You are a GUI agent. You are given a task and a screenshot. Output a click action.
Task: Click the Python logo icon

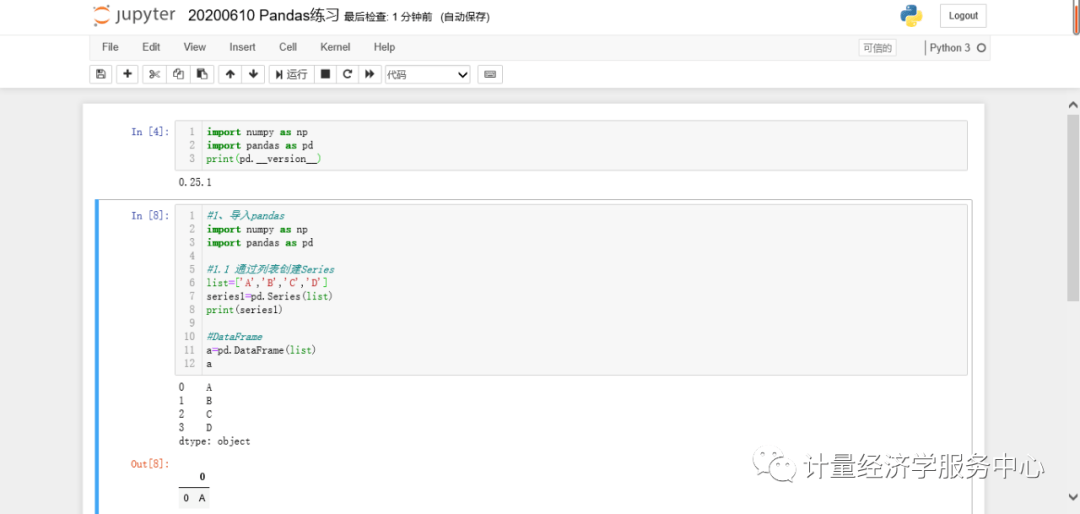click(x=911, y=15)
